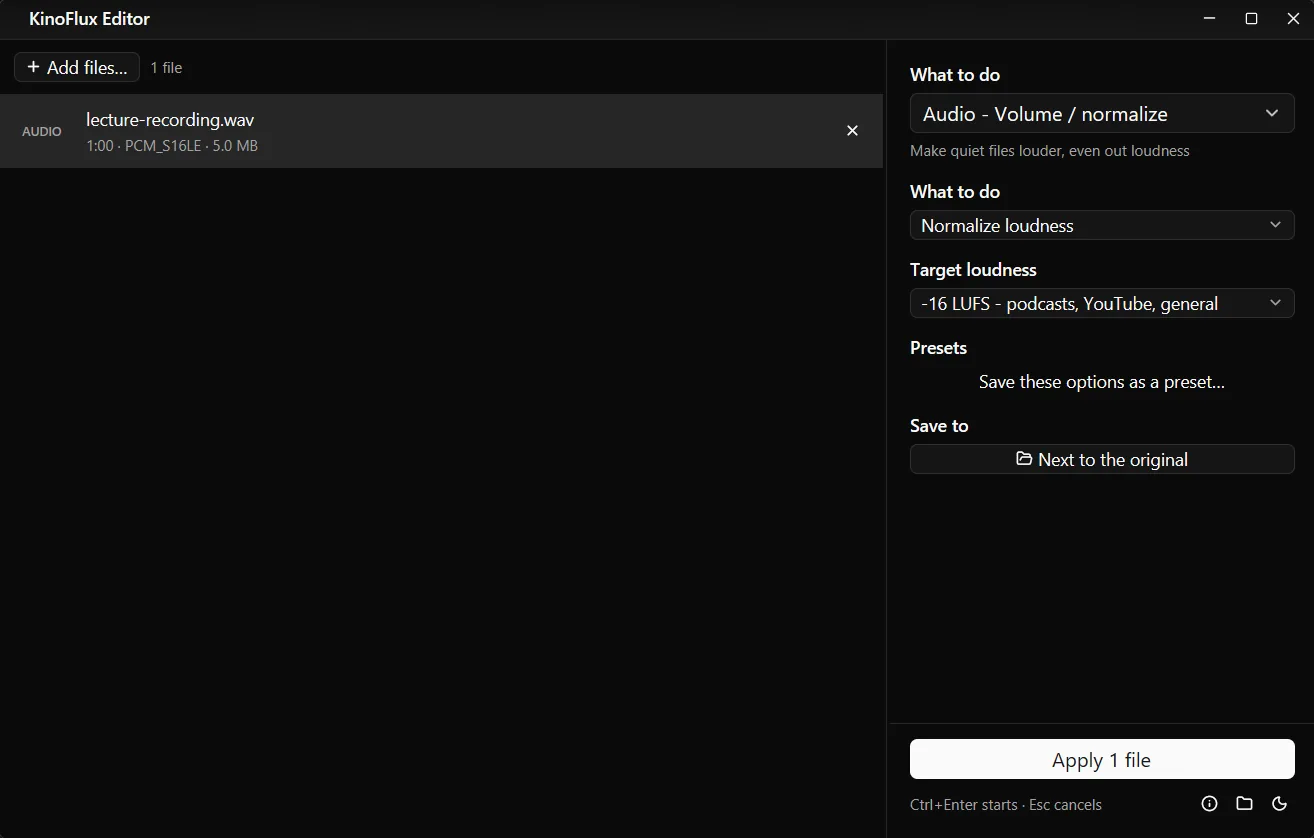Viewport: 1314px width, 838px height.
Task: Click the Add files button
Action: [x=77, y=67]
